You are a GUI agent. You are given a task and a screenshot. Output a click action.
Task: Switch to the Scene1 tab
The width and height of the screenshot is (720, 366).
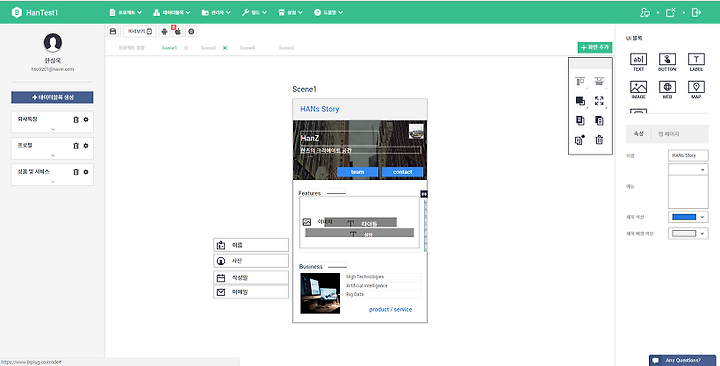tap(169, 48)
